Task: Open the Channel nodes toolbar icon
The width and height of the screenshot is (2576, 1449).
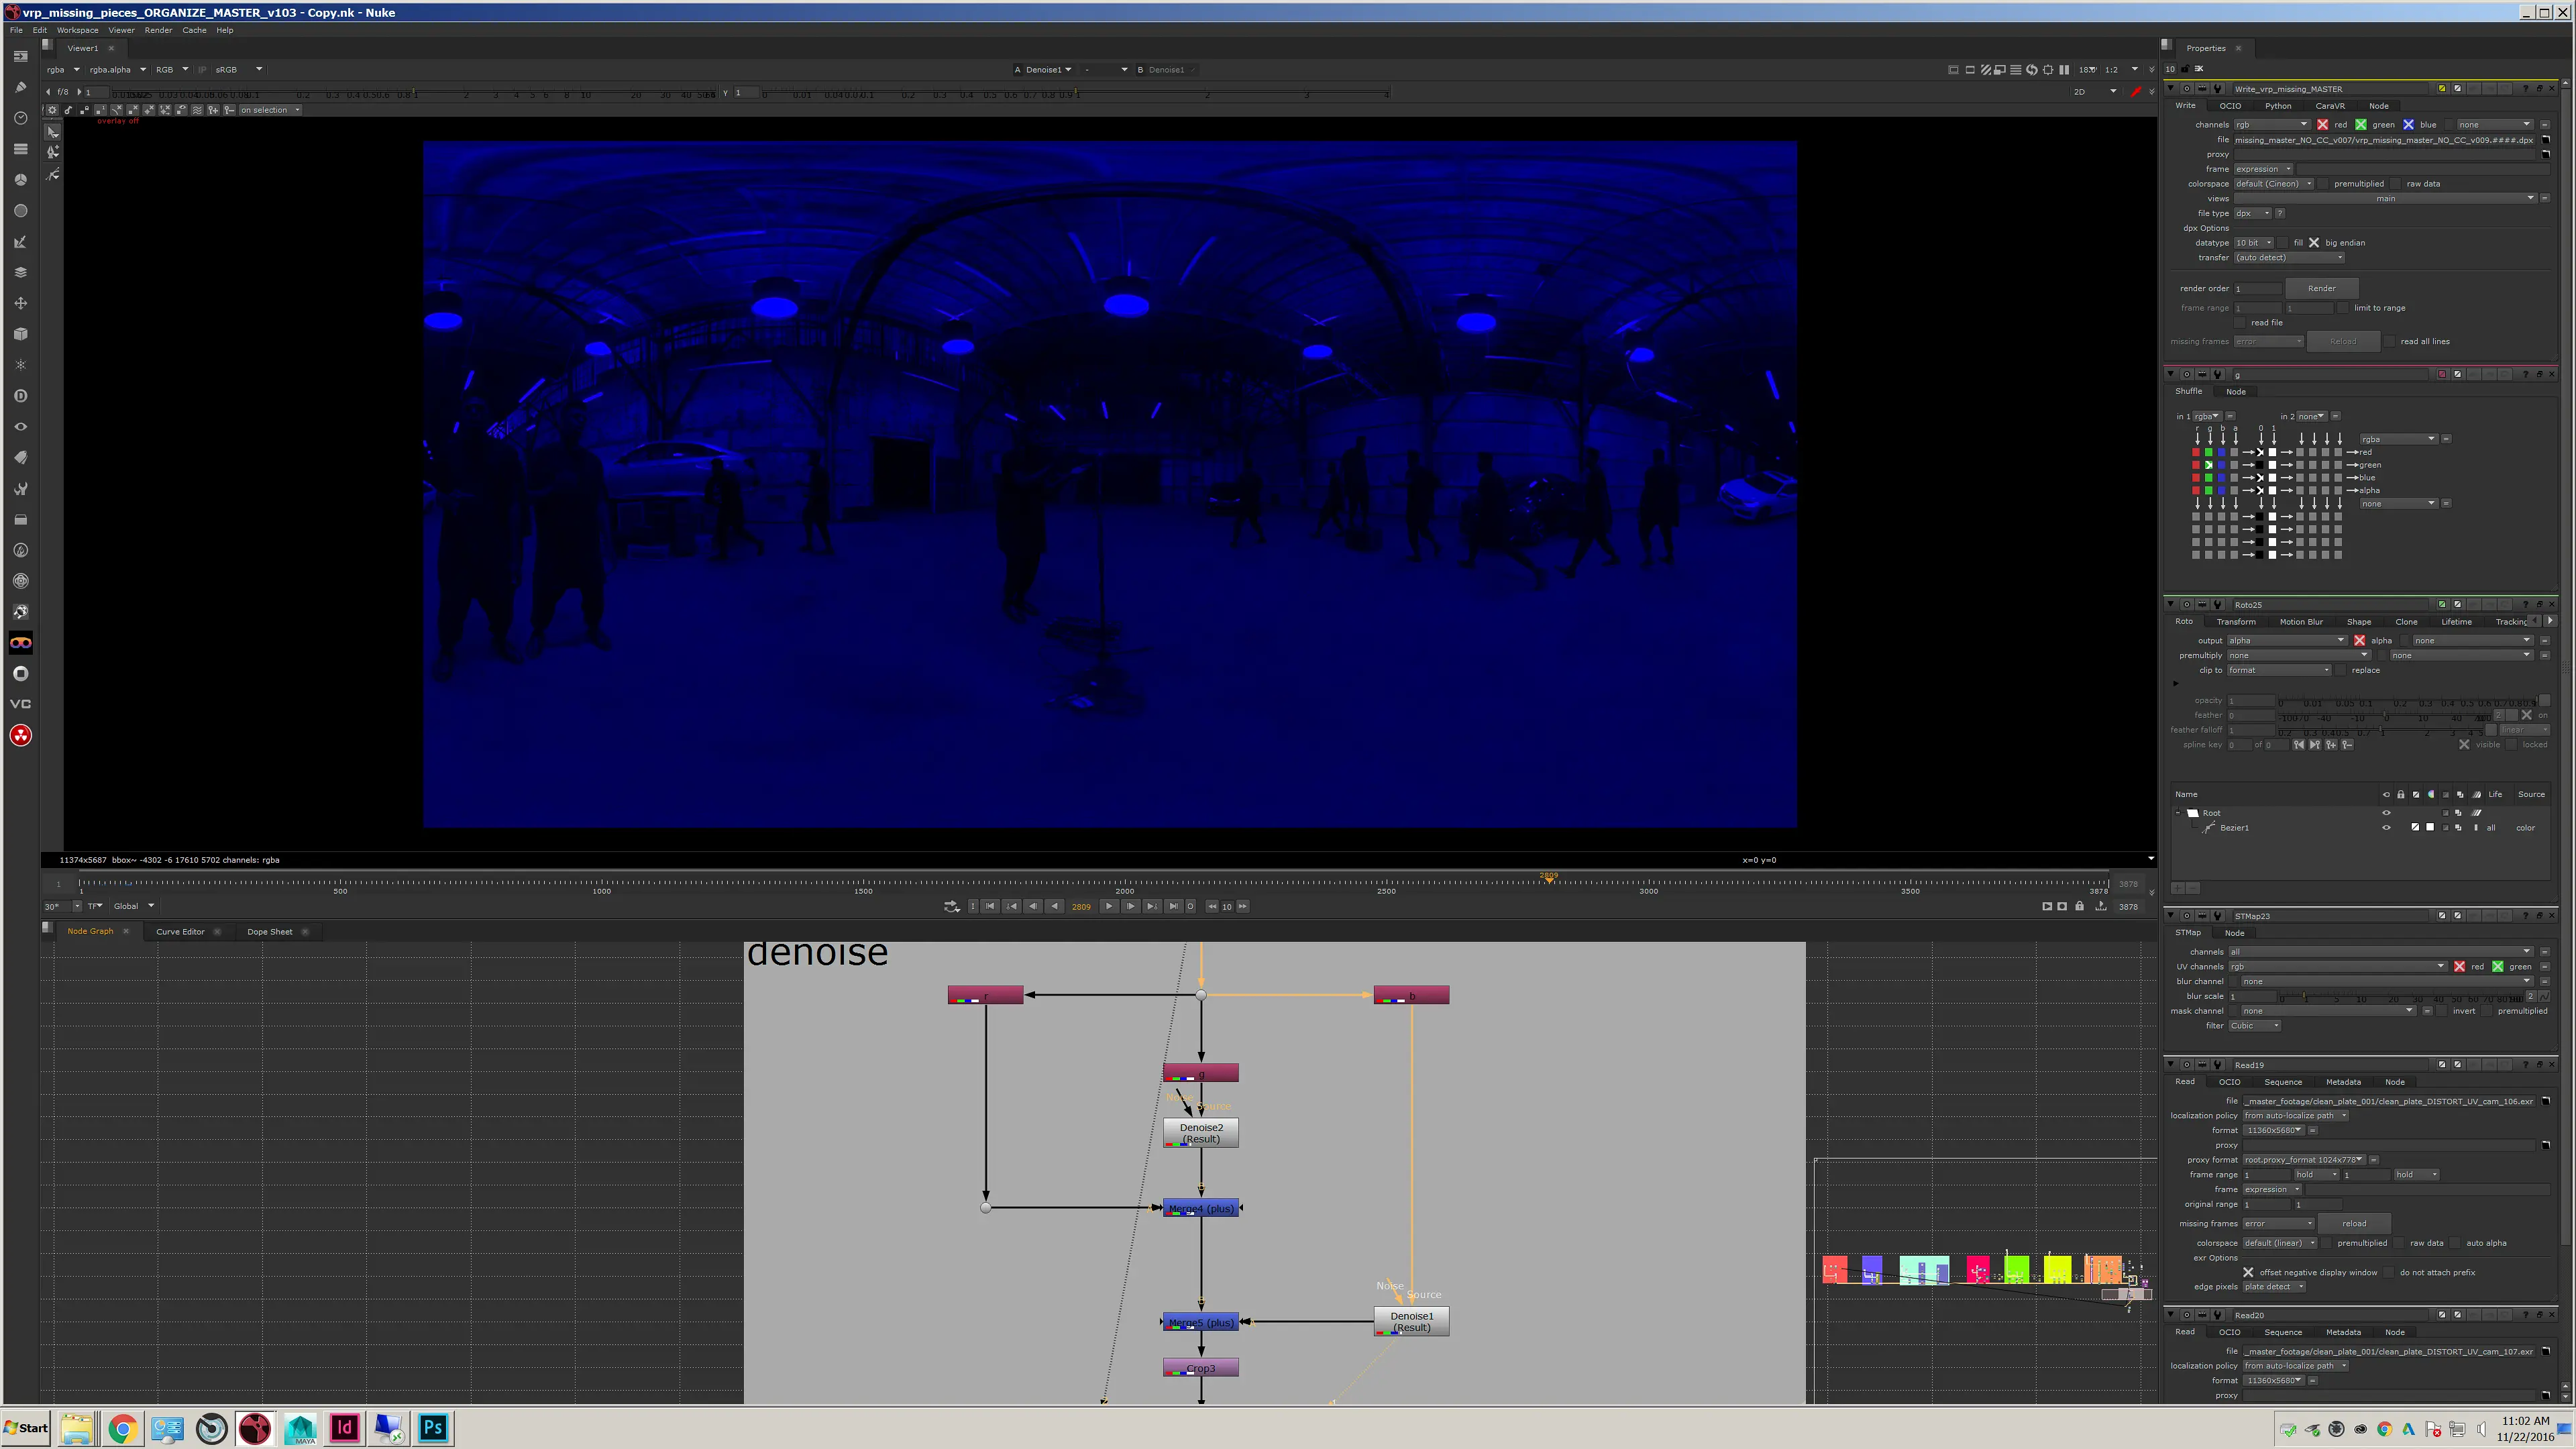Action: [20, 149]
